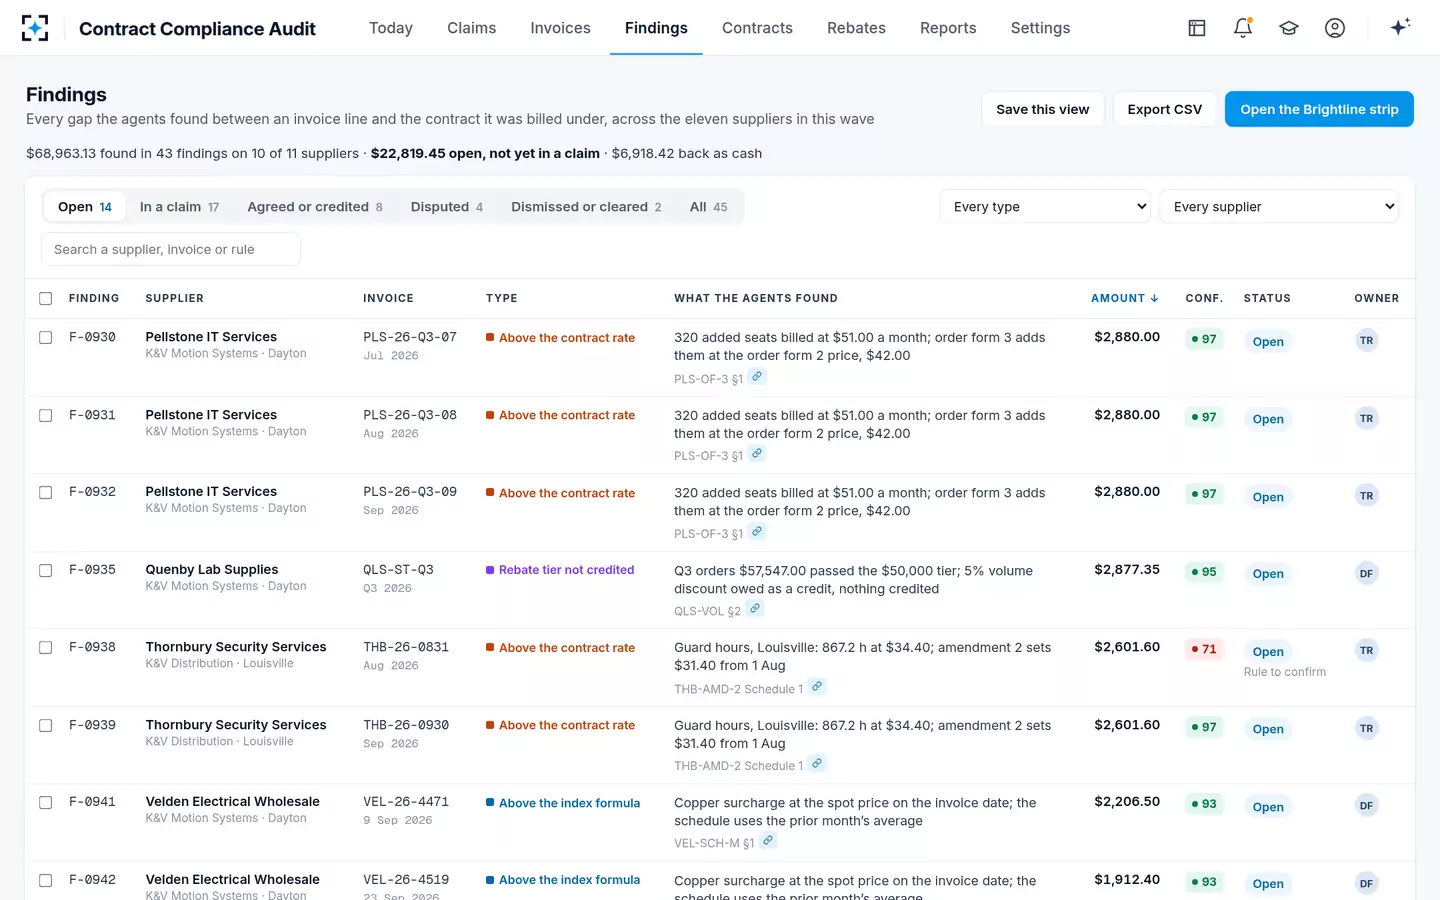Go to the Claims tab
This screenshot has height=900, width=1440.
472,28
